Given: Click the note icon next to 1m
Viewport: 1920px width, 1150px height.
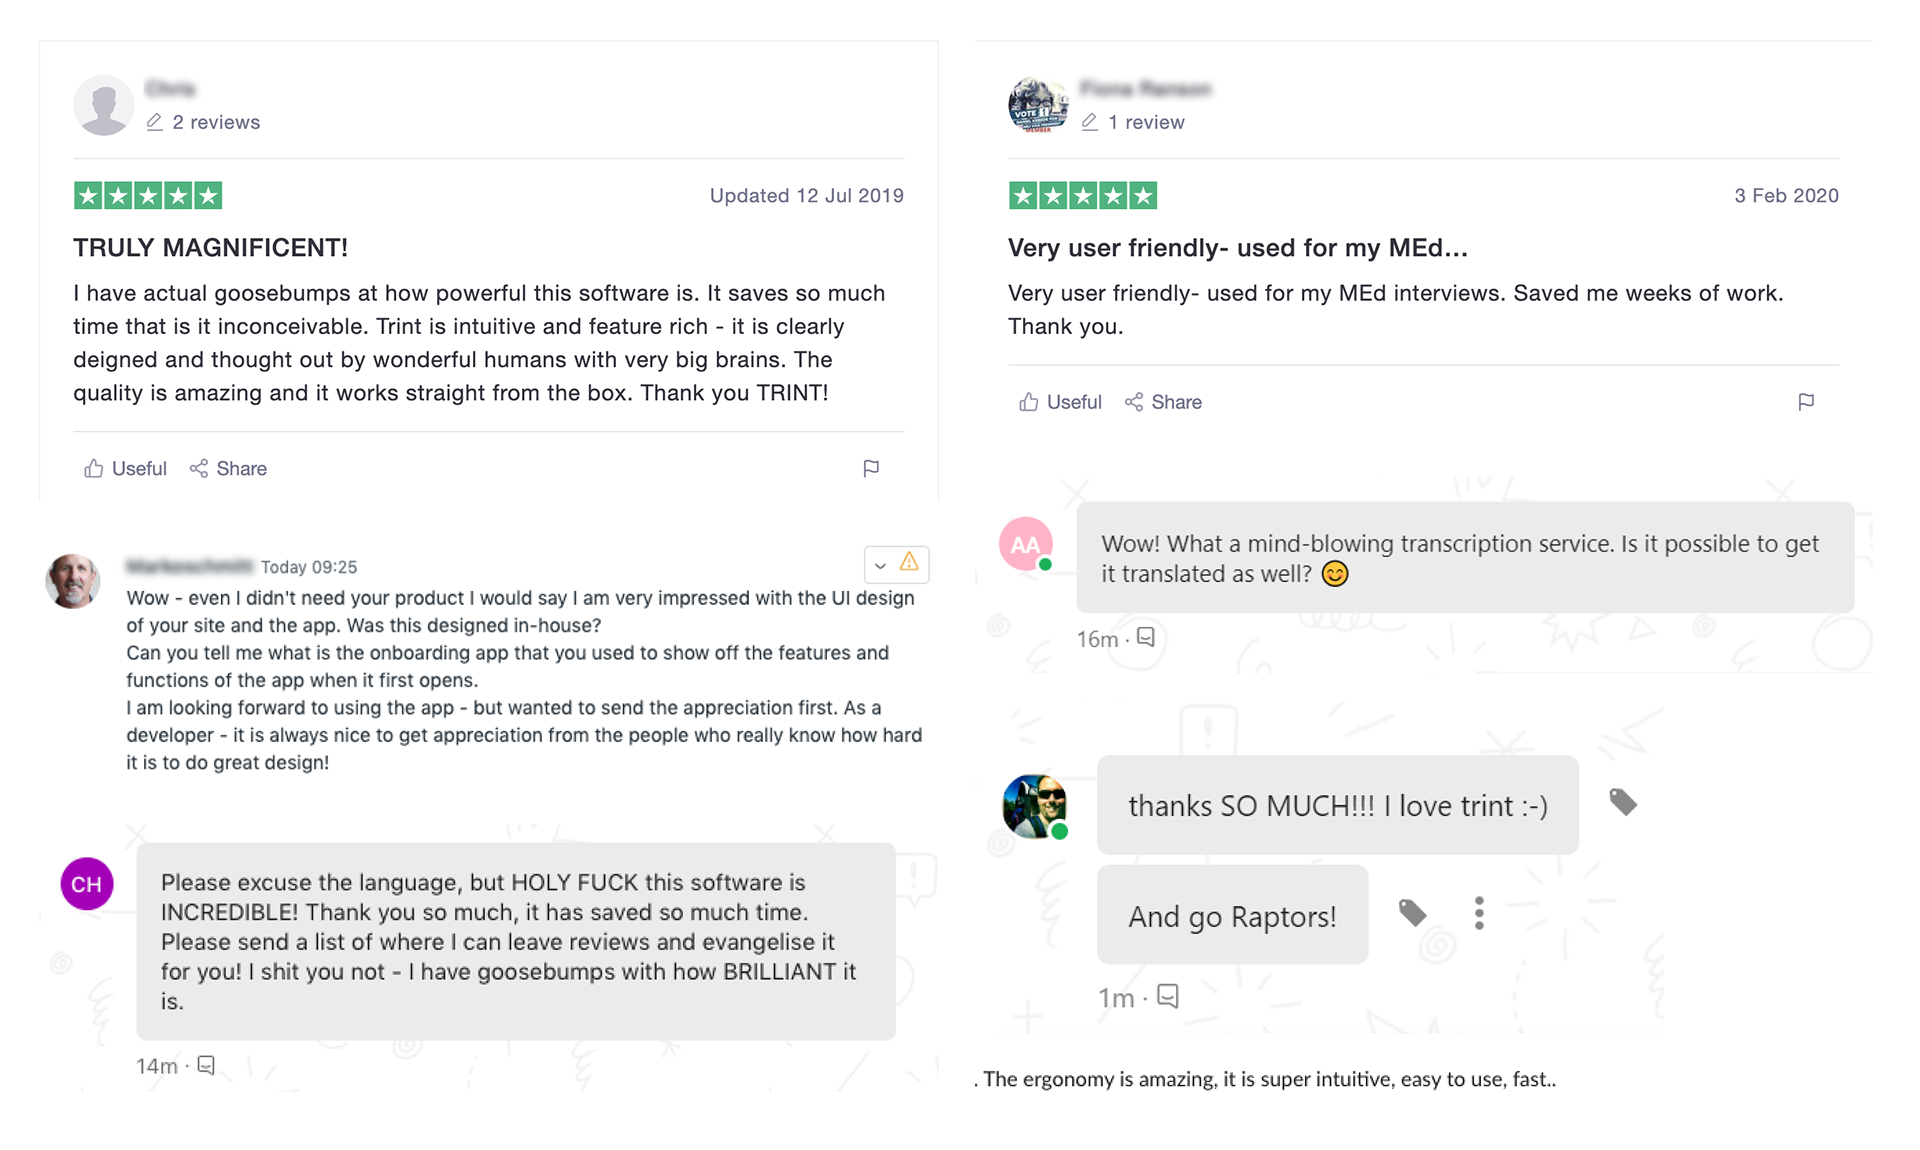Looking at the screenshot, I should pyautogui.click(x=1168, y=996).
